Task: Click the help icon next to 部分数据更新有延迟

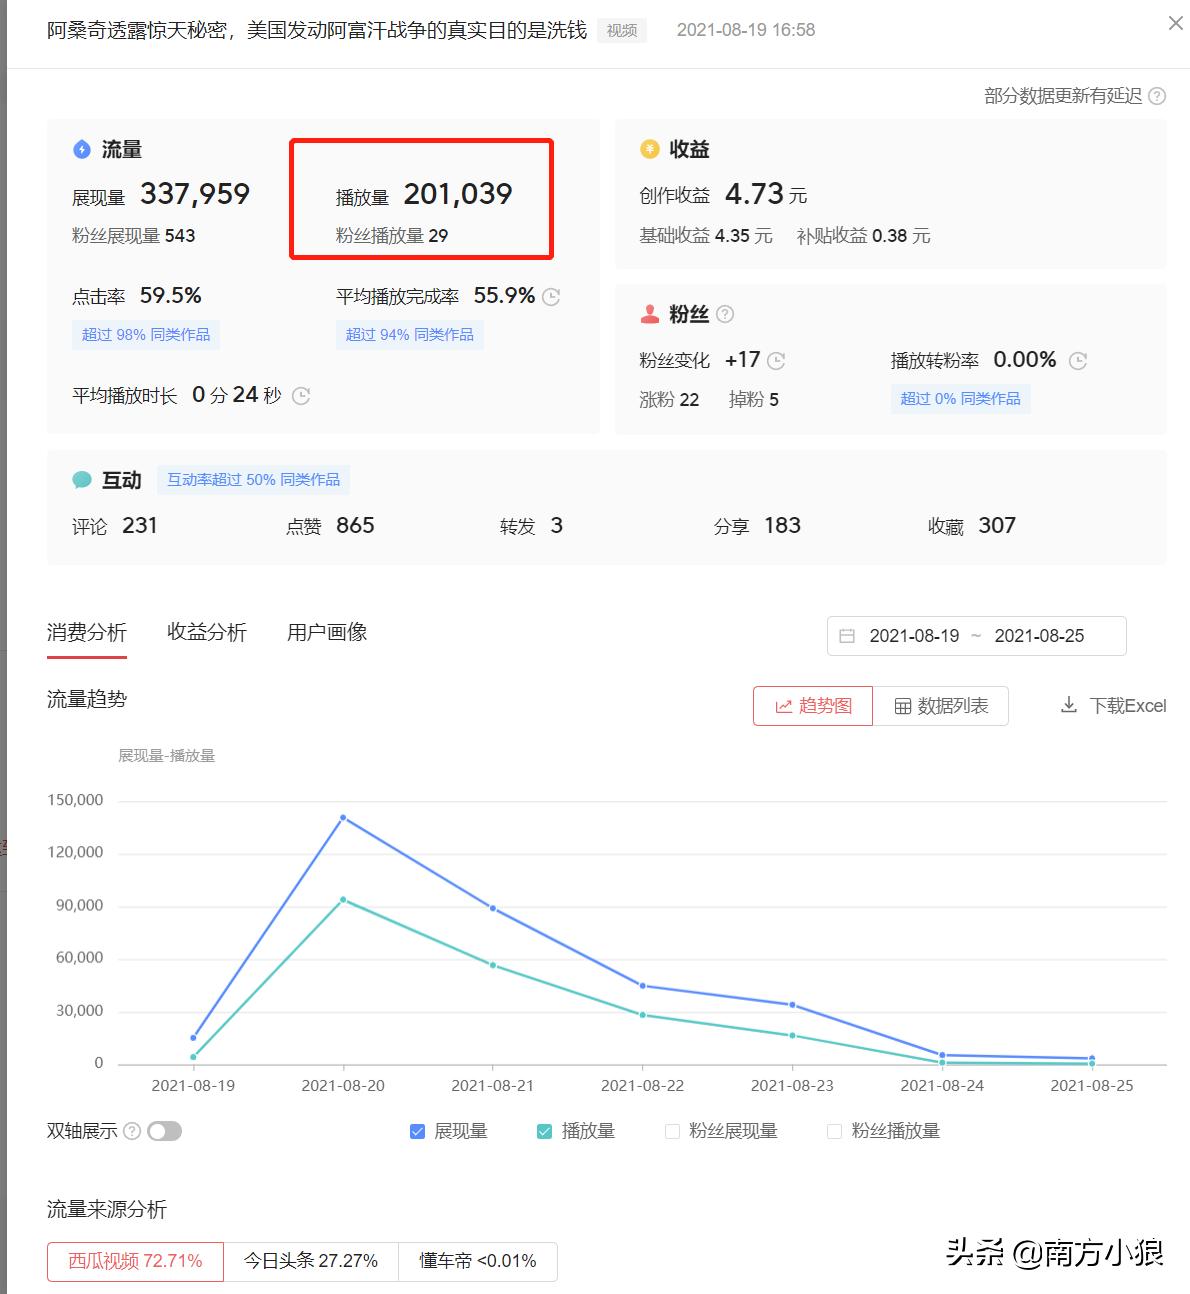Action: point(1158,96)
